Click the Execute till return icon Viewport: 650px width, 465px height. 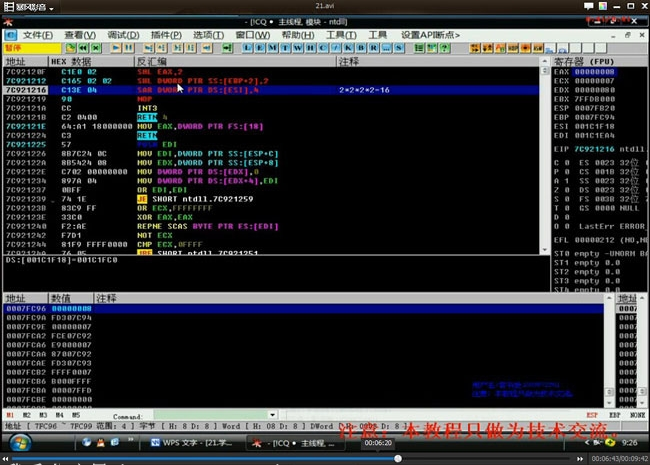tap(206, 48)
